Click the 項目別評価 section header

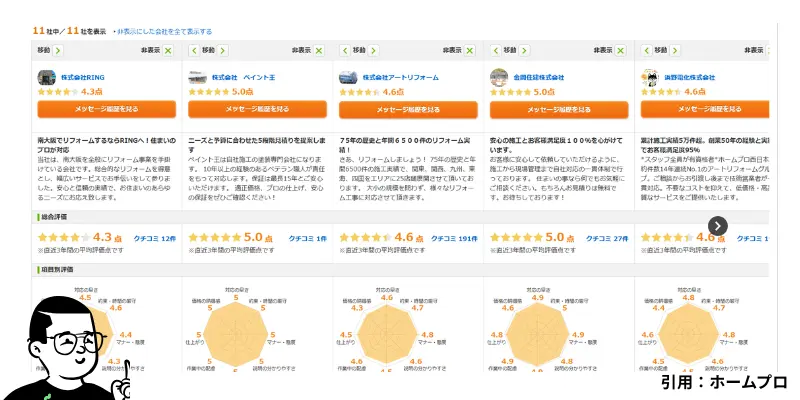click(55, 269)
